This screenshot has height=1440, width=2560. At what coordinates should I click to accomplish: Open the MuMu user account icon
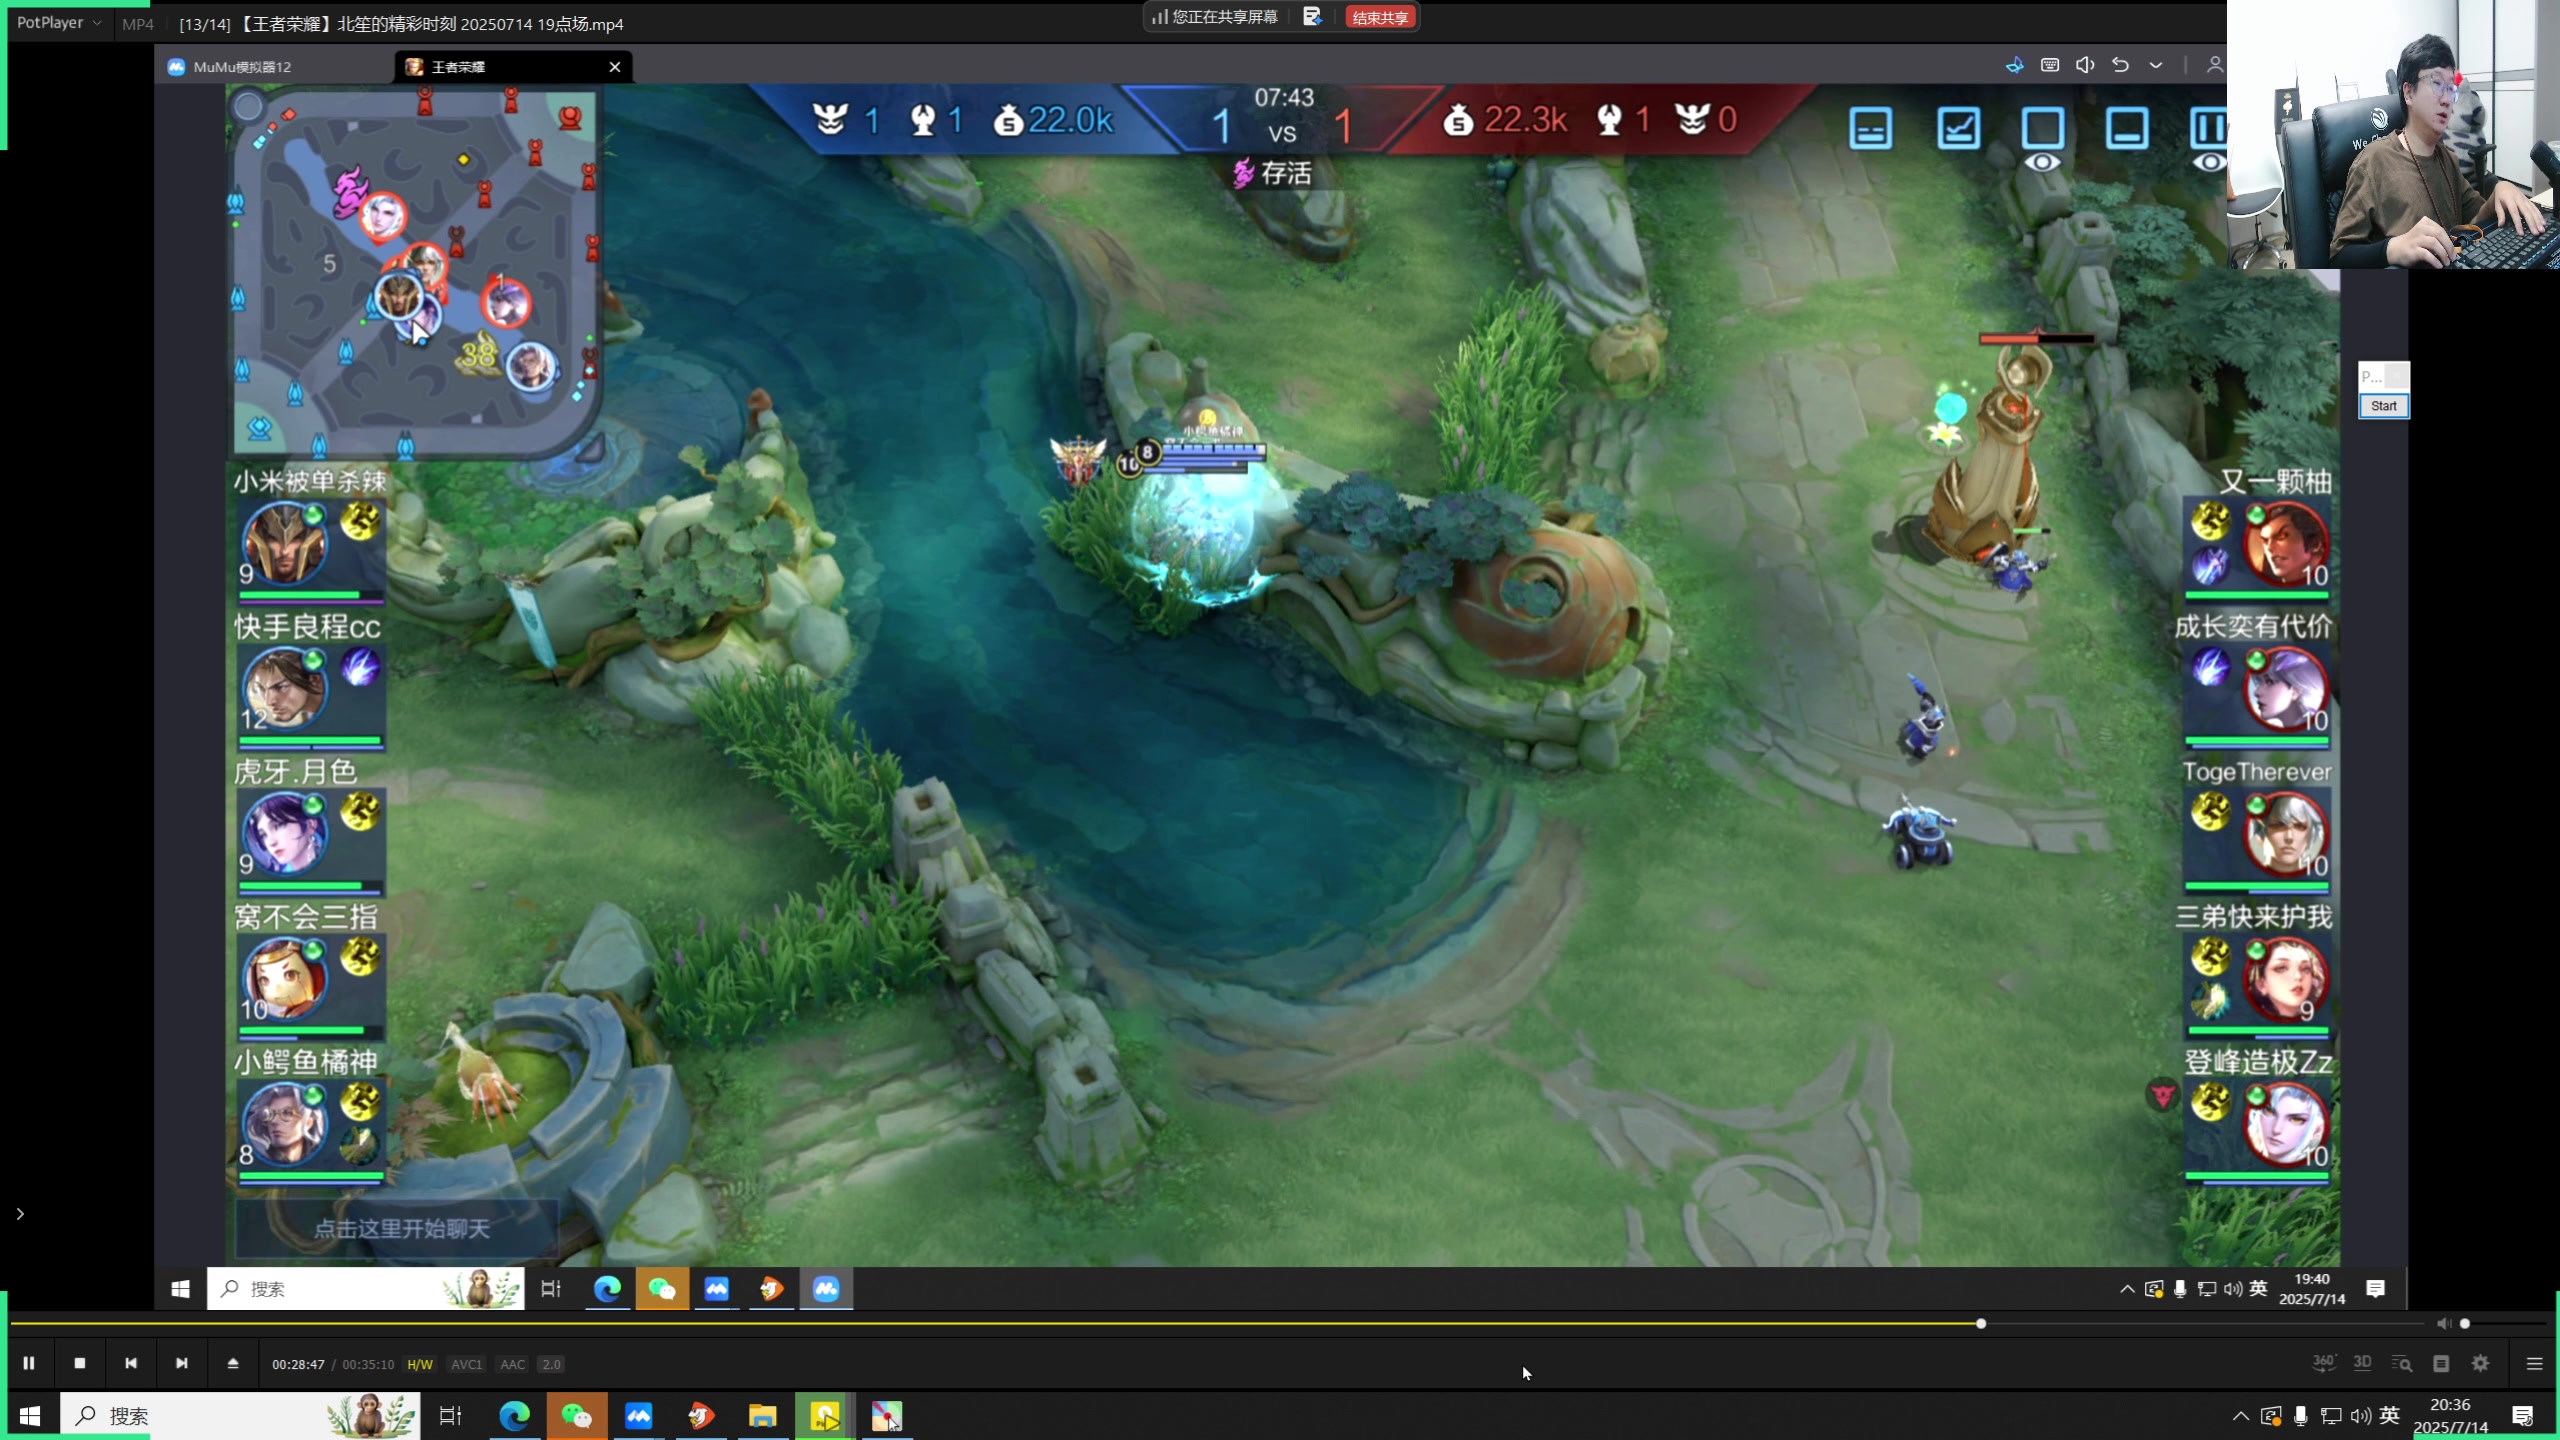point(2215,65)
